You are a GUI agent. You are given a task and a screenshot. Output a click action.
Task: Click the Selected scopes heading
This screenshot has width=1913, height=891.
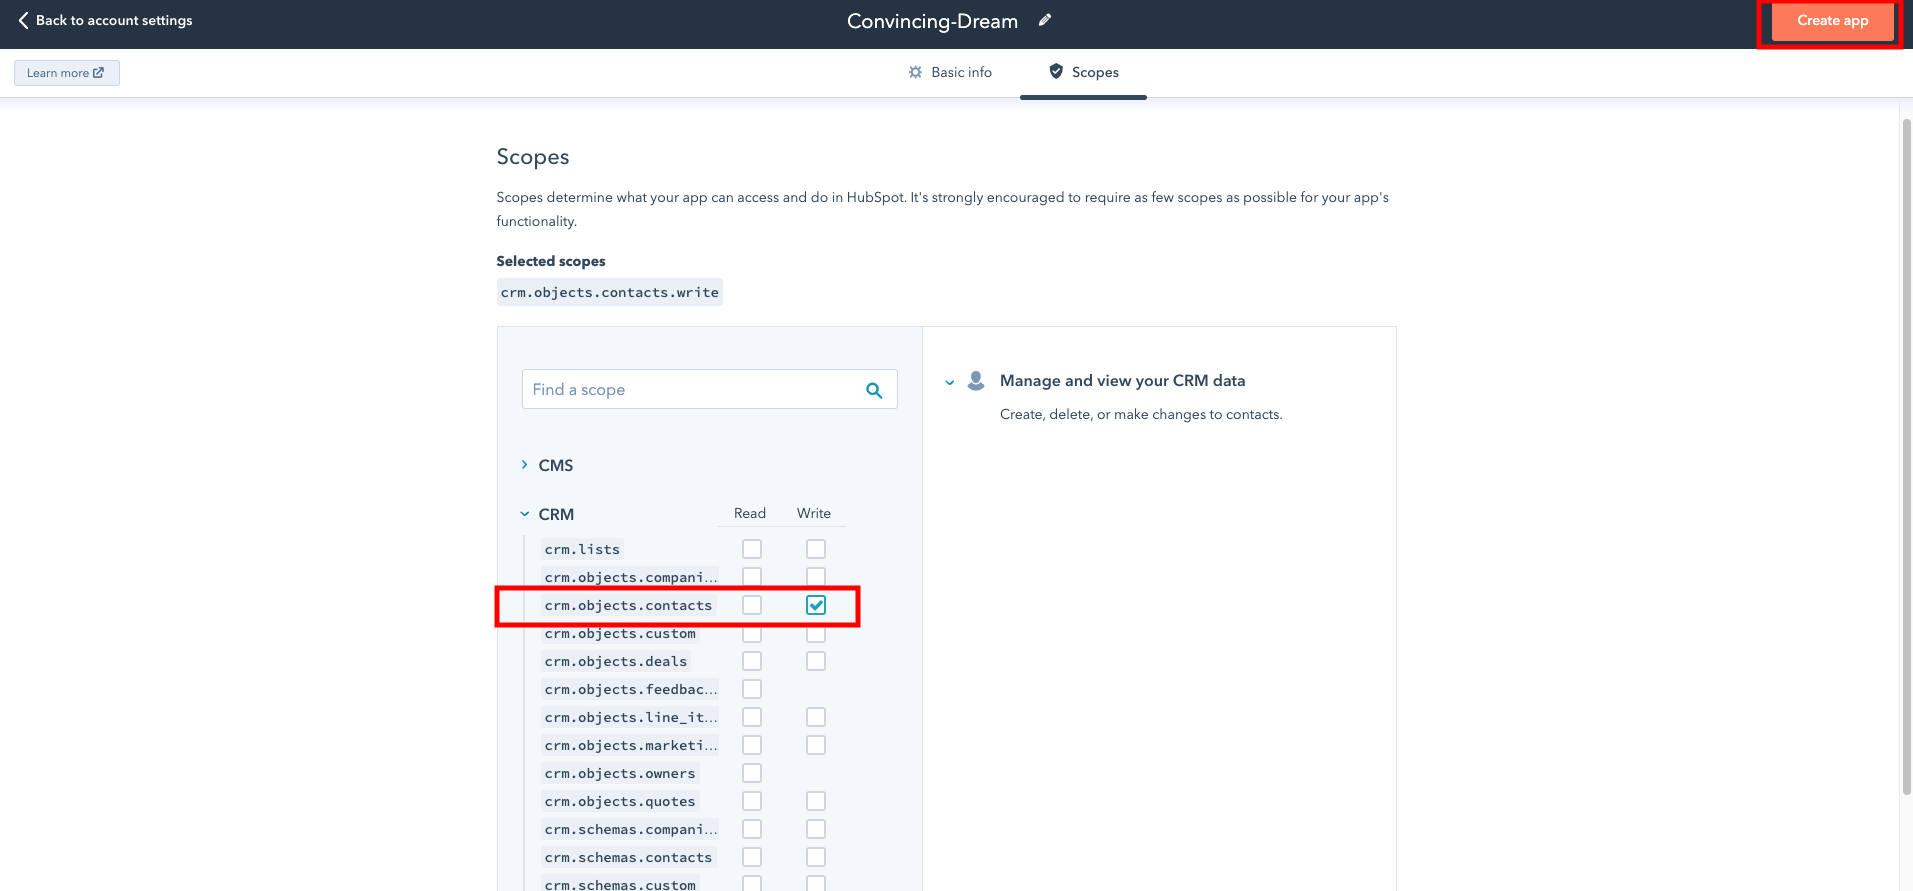[x=551, y=261]
